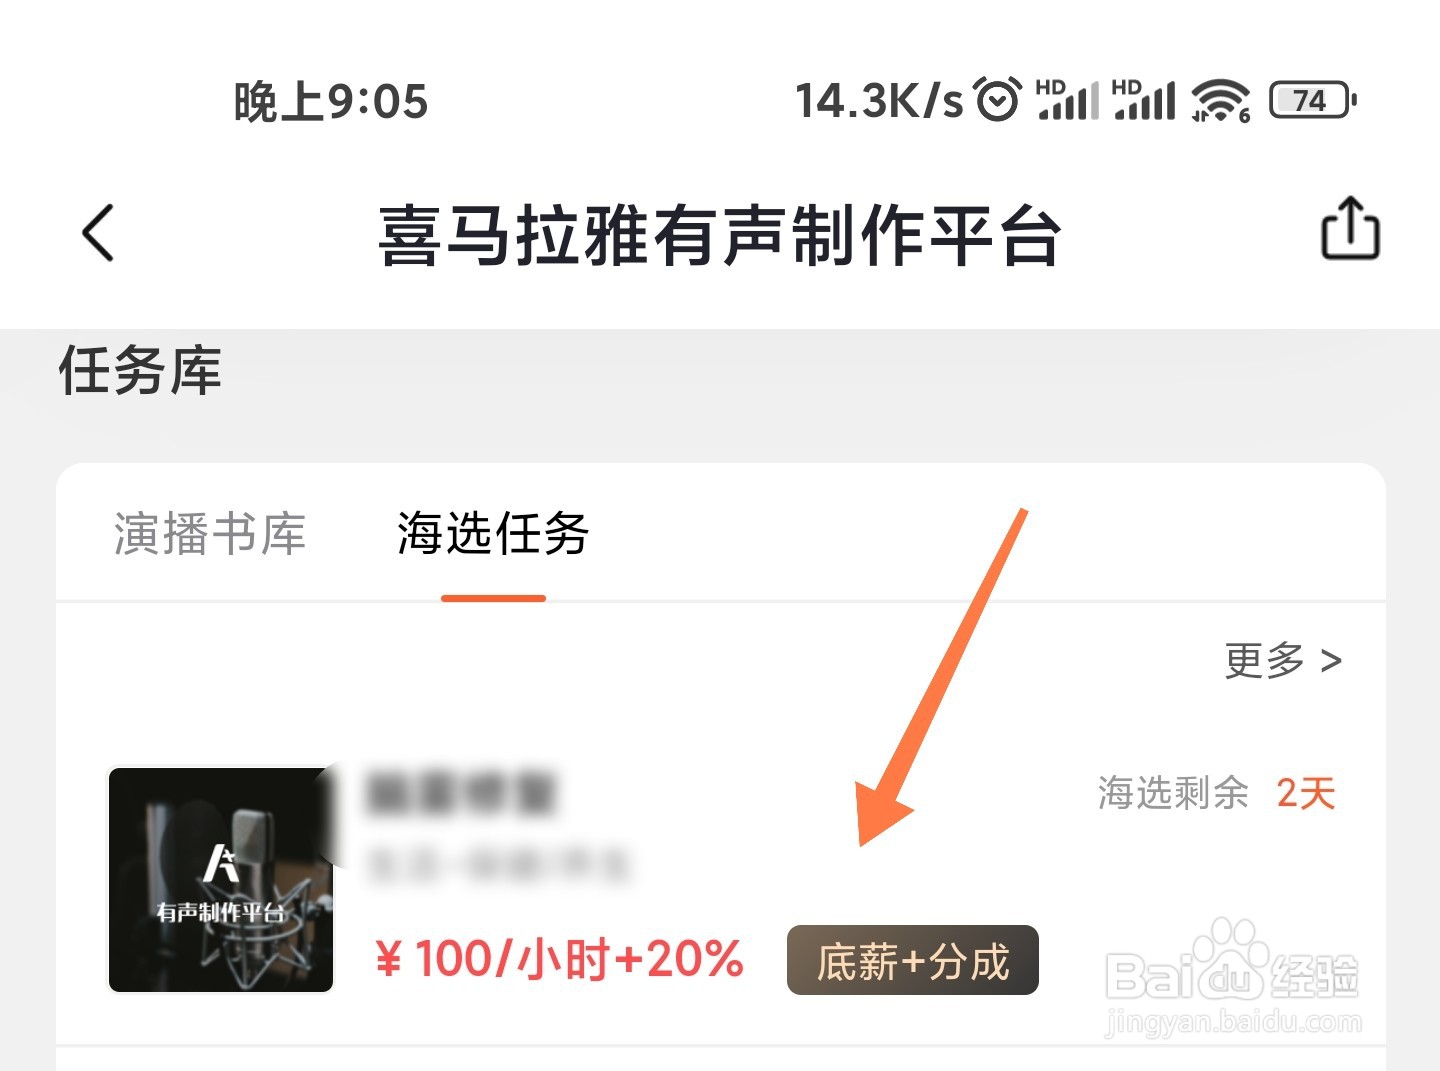Switch to the 演播书库 tab
The image size is (1440, 1071).
tap(210, 533)
